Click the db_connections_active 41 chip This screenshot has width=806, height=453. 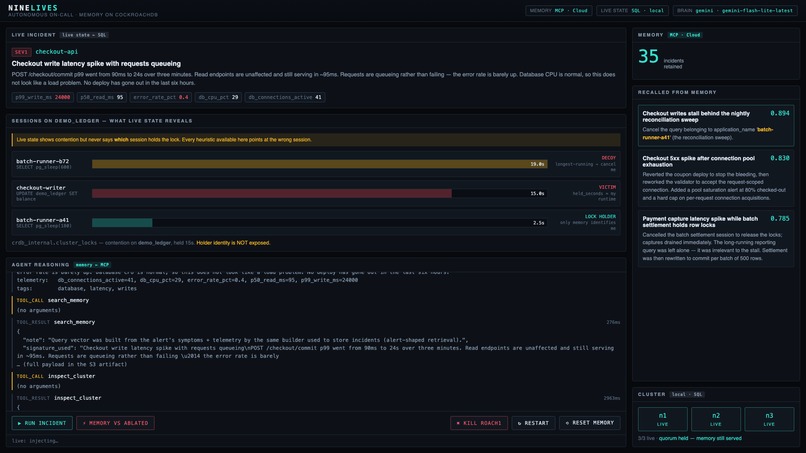pos(285,97)
